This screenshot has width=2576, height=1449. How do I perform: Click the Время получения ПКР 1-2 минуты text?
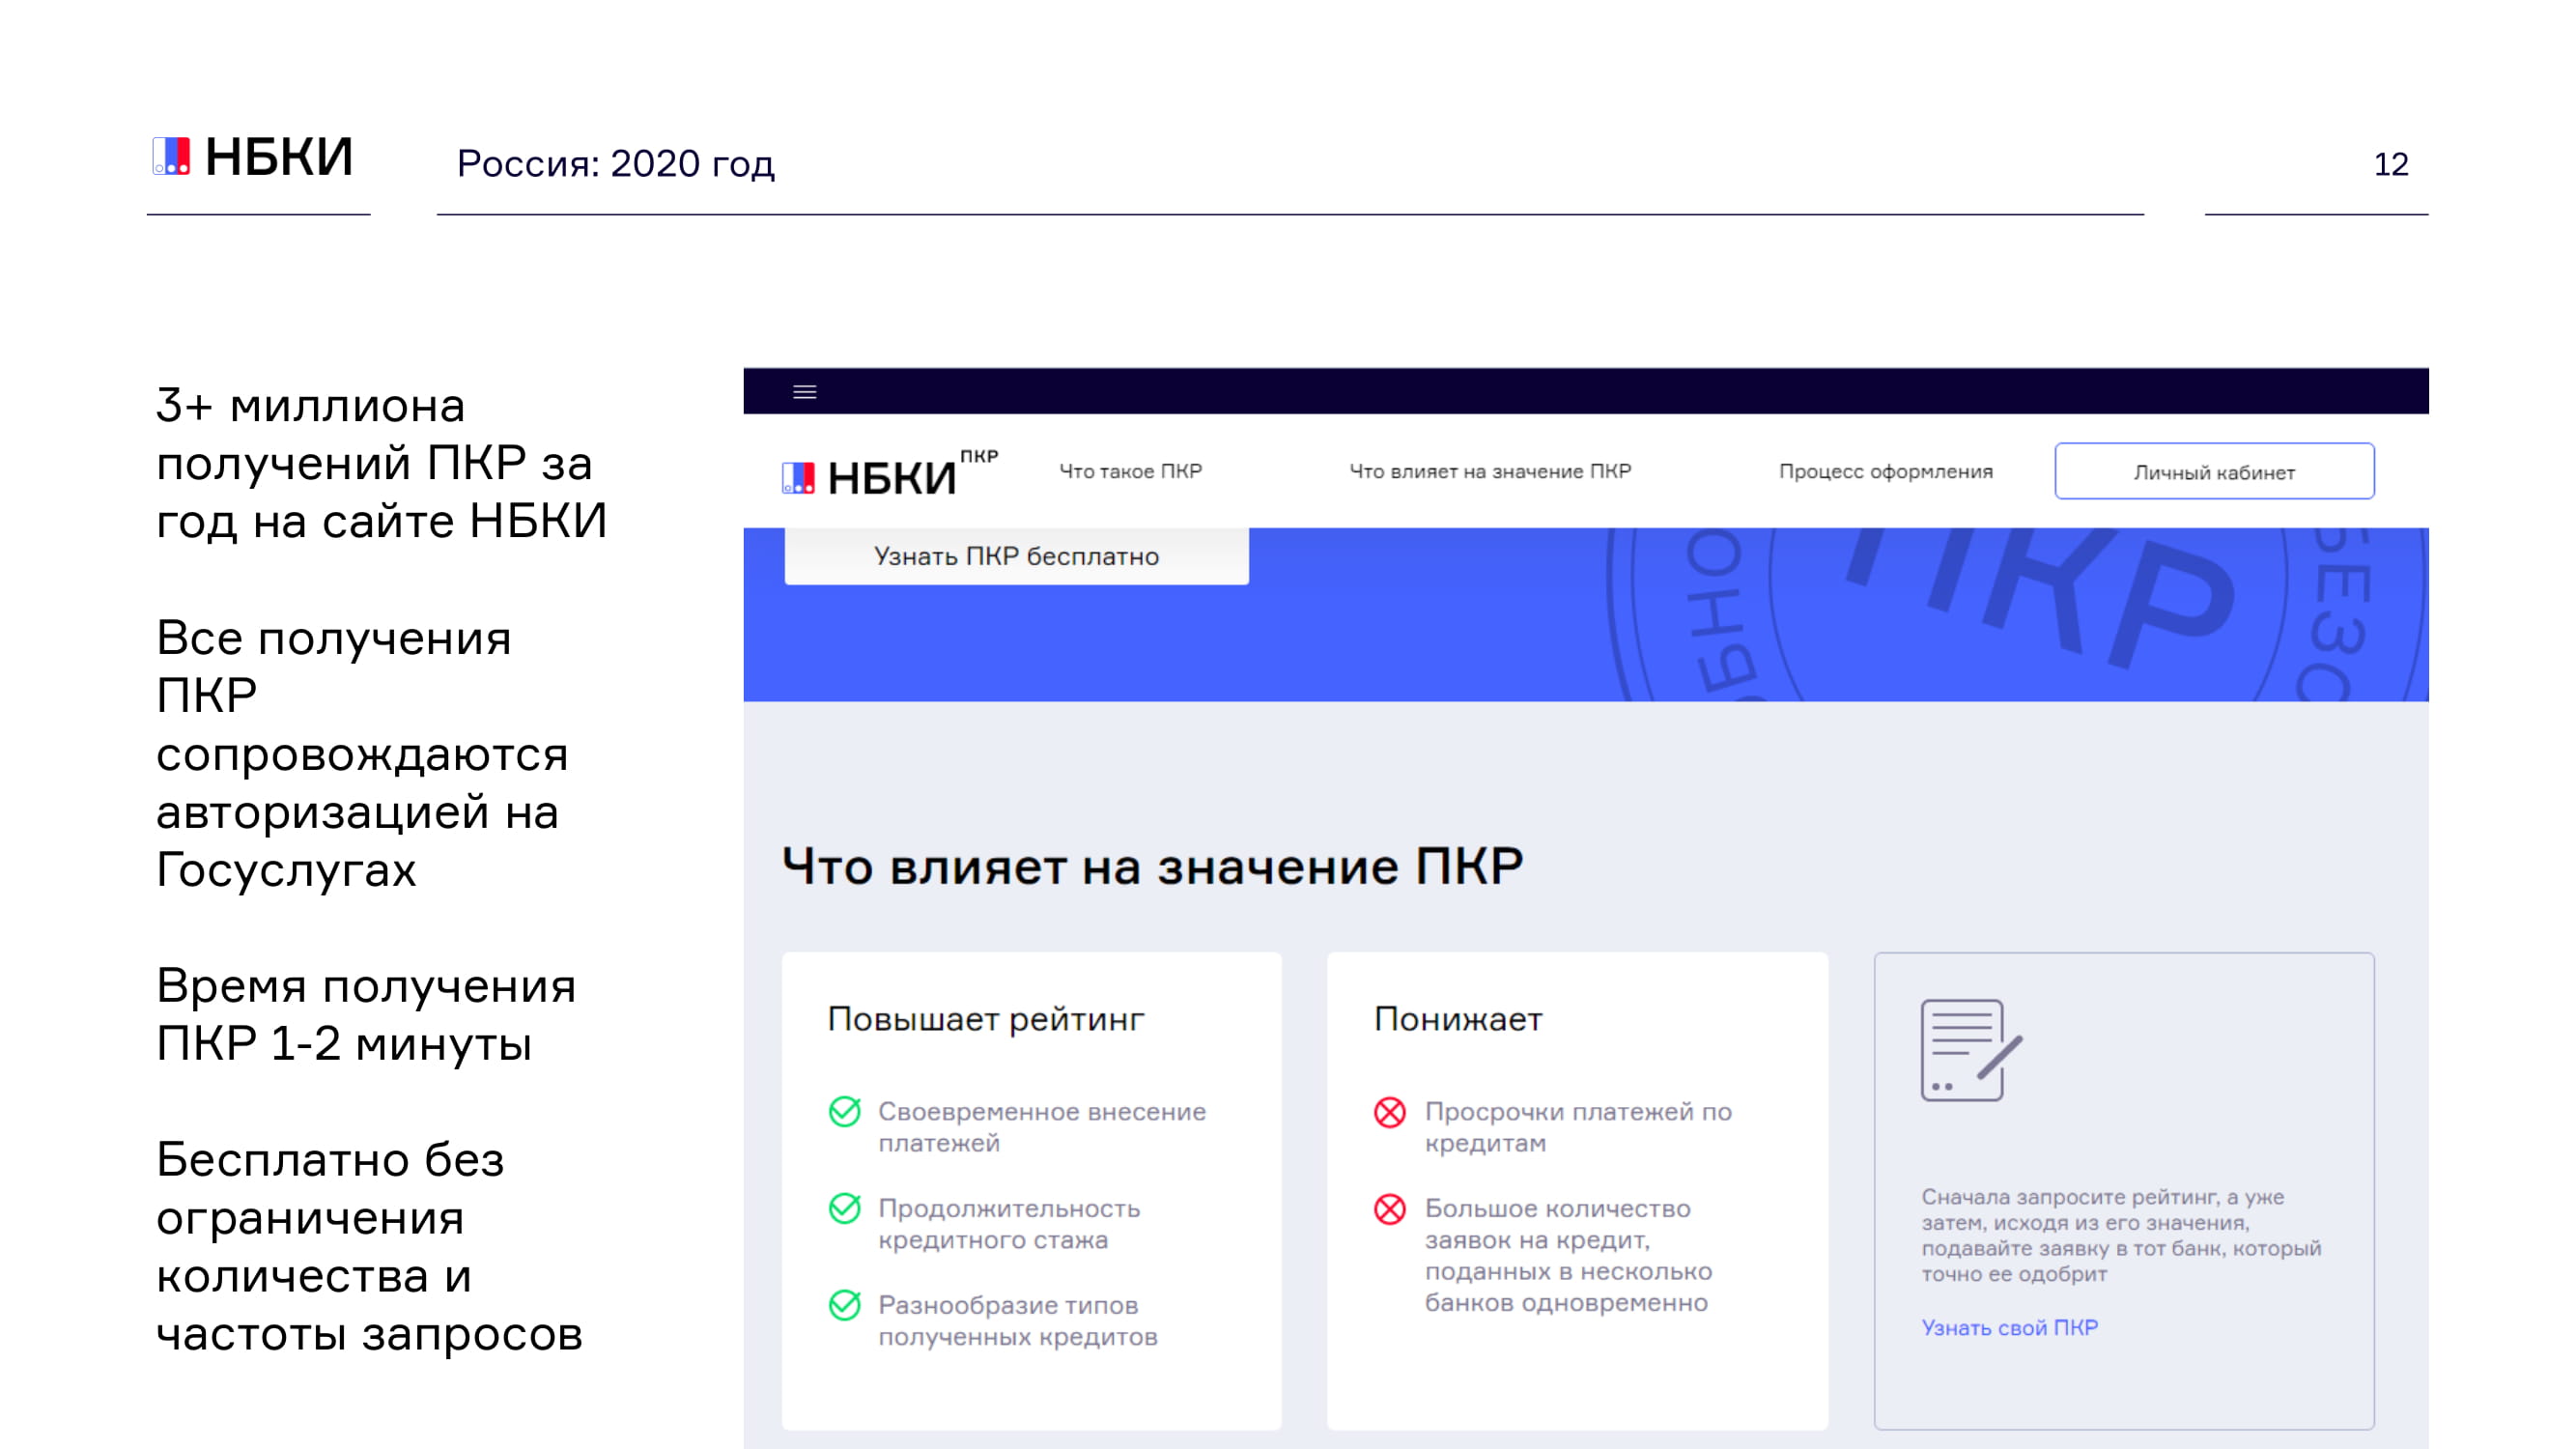point(366,1015)
